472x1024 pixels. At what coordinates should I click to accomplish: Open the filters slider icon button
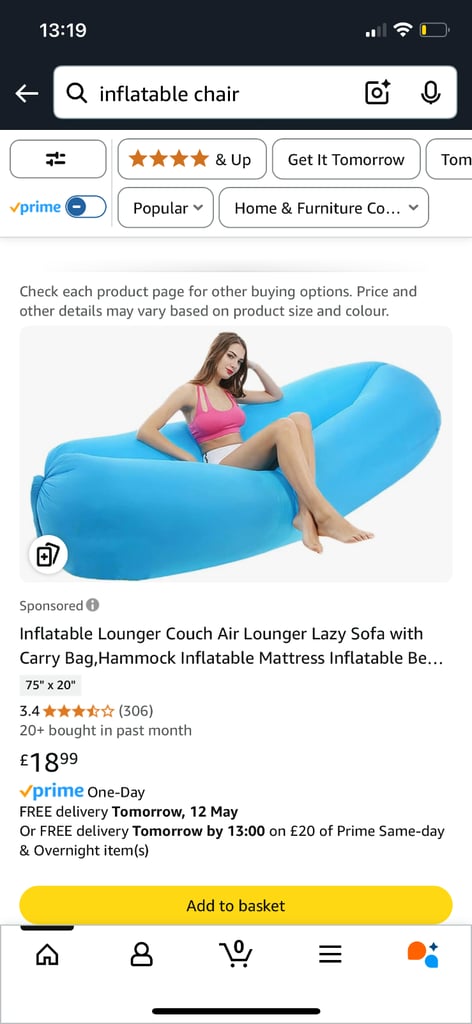[x=57, y=159]
